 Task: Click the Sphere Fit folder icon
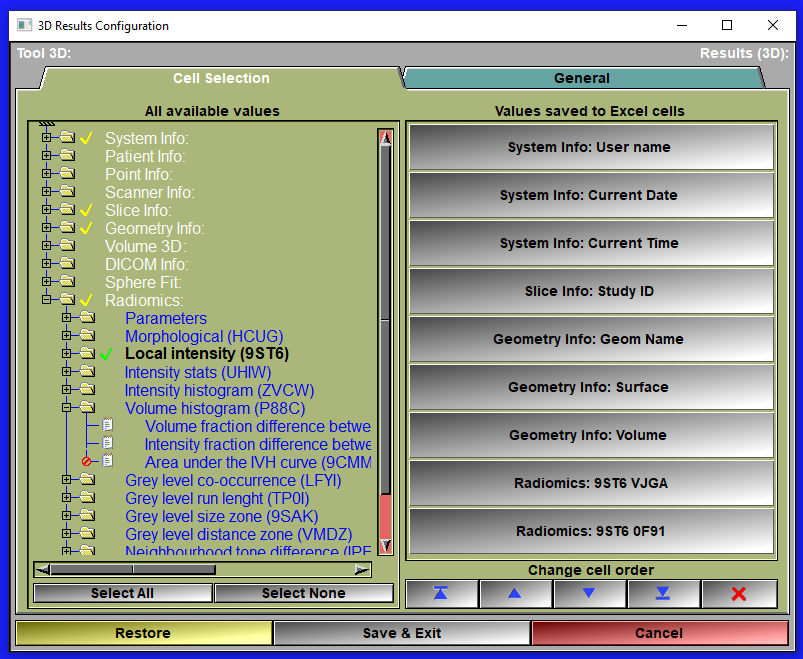[x=67, y=281]
